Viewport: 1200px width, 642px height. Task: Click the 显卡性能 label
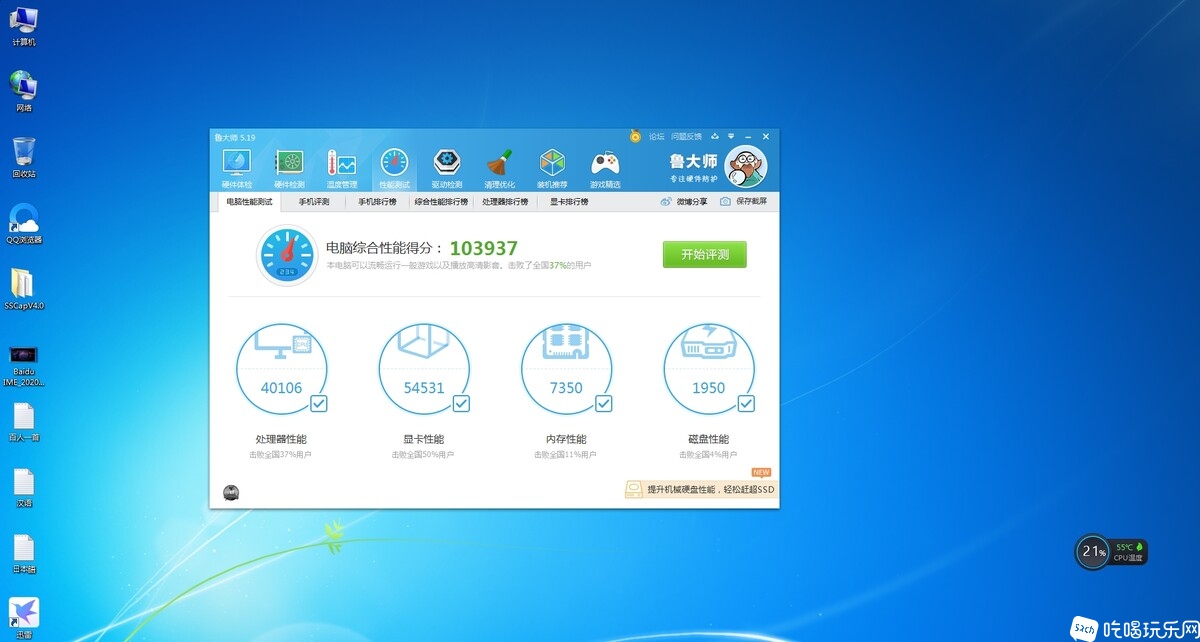pos(424,439)
